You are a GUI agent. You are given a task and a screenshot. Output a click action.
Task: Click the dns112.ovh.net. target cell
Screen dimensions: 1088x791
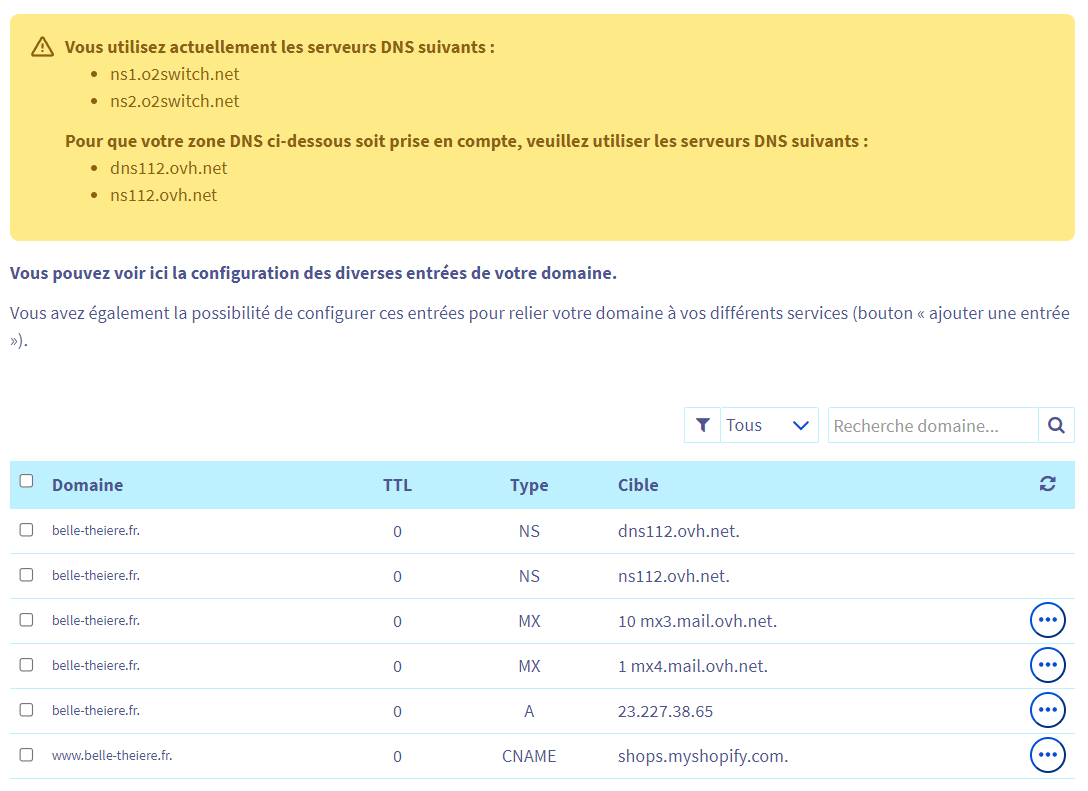(679, 531)
